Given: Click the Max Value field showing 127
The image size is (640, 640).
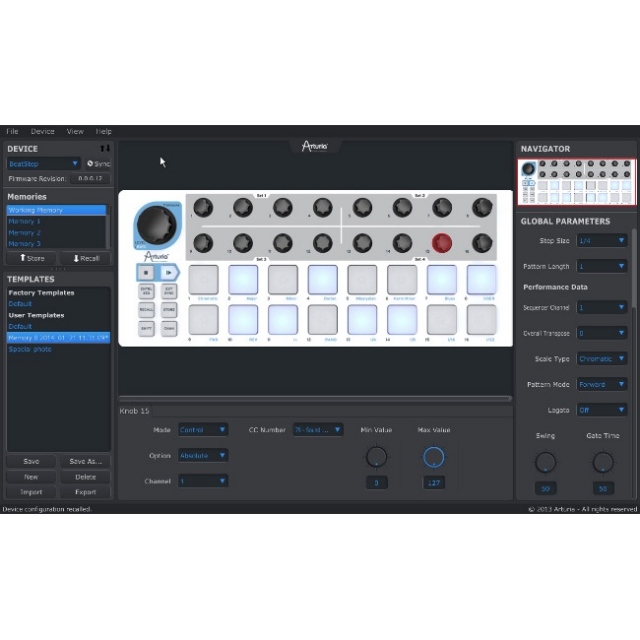Looking at the screenshot, I should (433, 483).
